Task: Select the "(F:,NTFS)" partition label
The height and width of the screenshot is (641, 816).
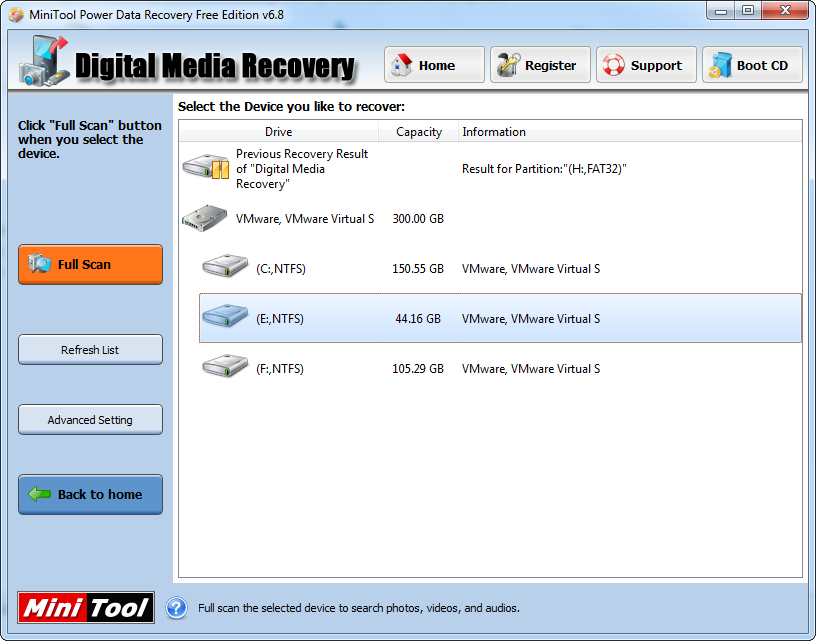Action: (279, 368)
